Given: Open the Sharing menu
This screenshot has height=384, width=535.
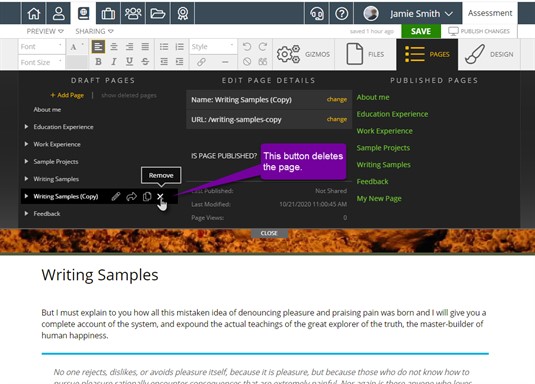Looking at the screenshot, I should 94,31.
